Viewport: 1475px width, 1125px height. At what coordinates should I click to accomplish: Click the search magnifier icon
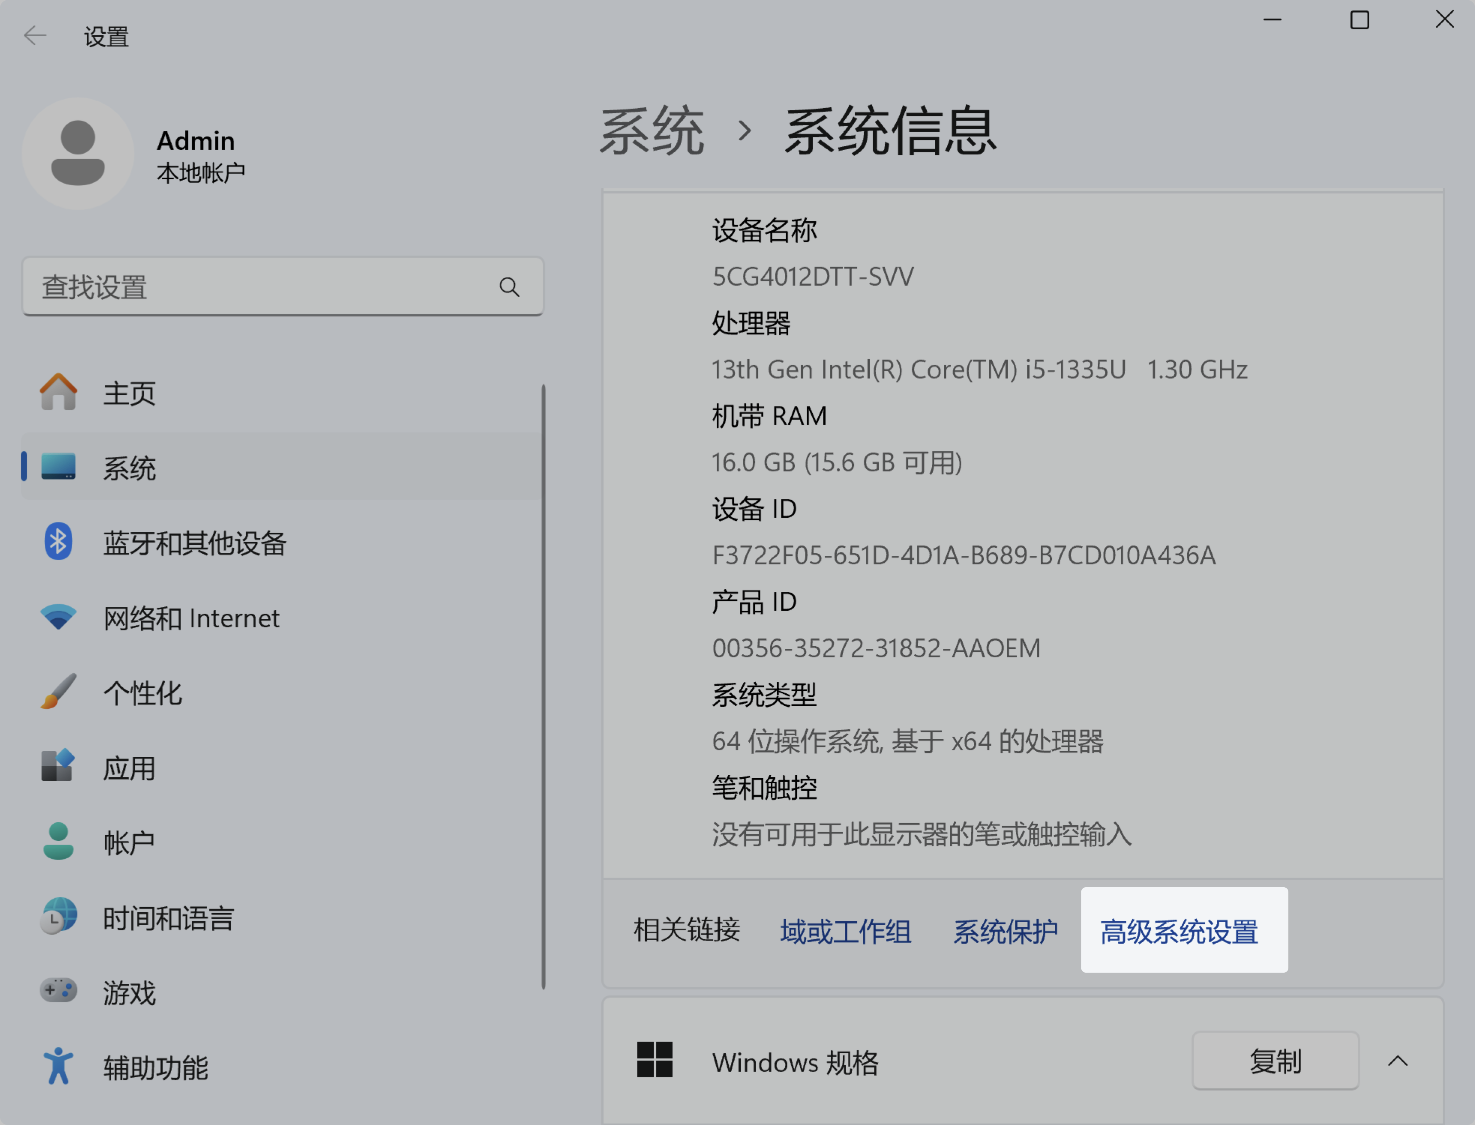pos(509,287)
